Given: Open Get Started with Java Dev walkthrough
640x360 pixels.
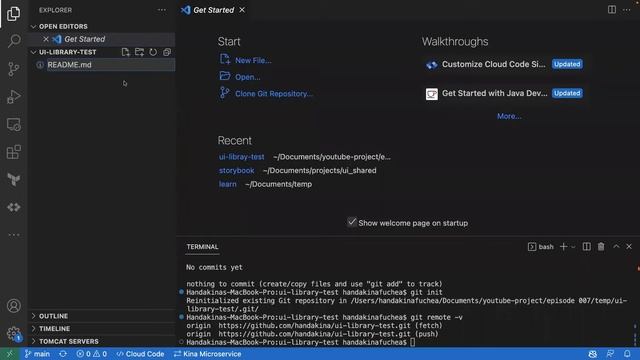Looking at the screenshot, I should [504, 93].
